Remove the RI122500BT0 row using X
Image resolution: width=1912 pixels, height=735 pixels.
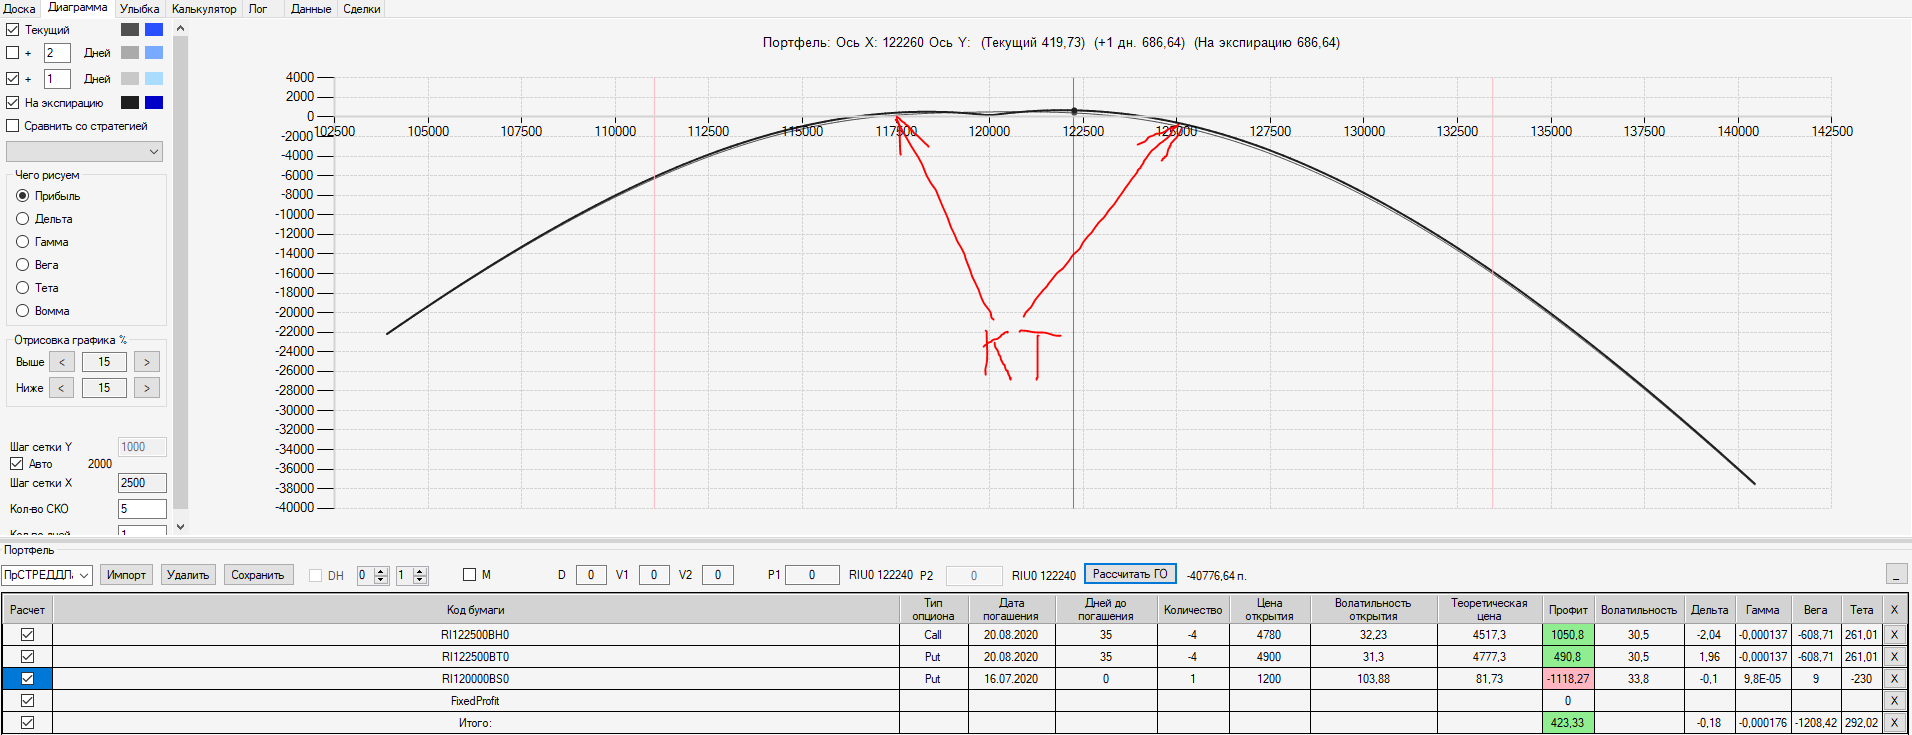1894,657
